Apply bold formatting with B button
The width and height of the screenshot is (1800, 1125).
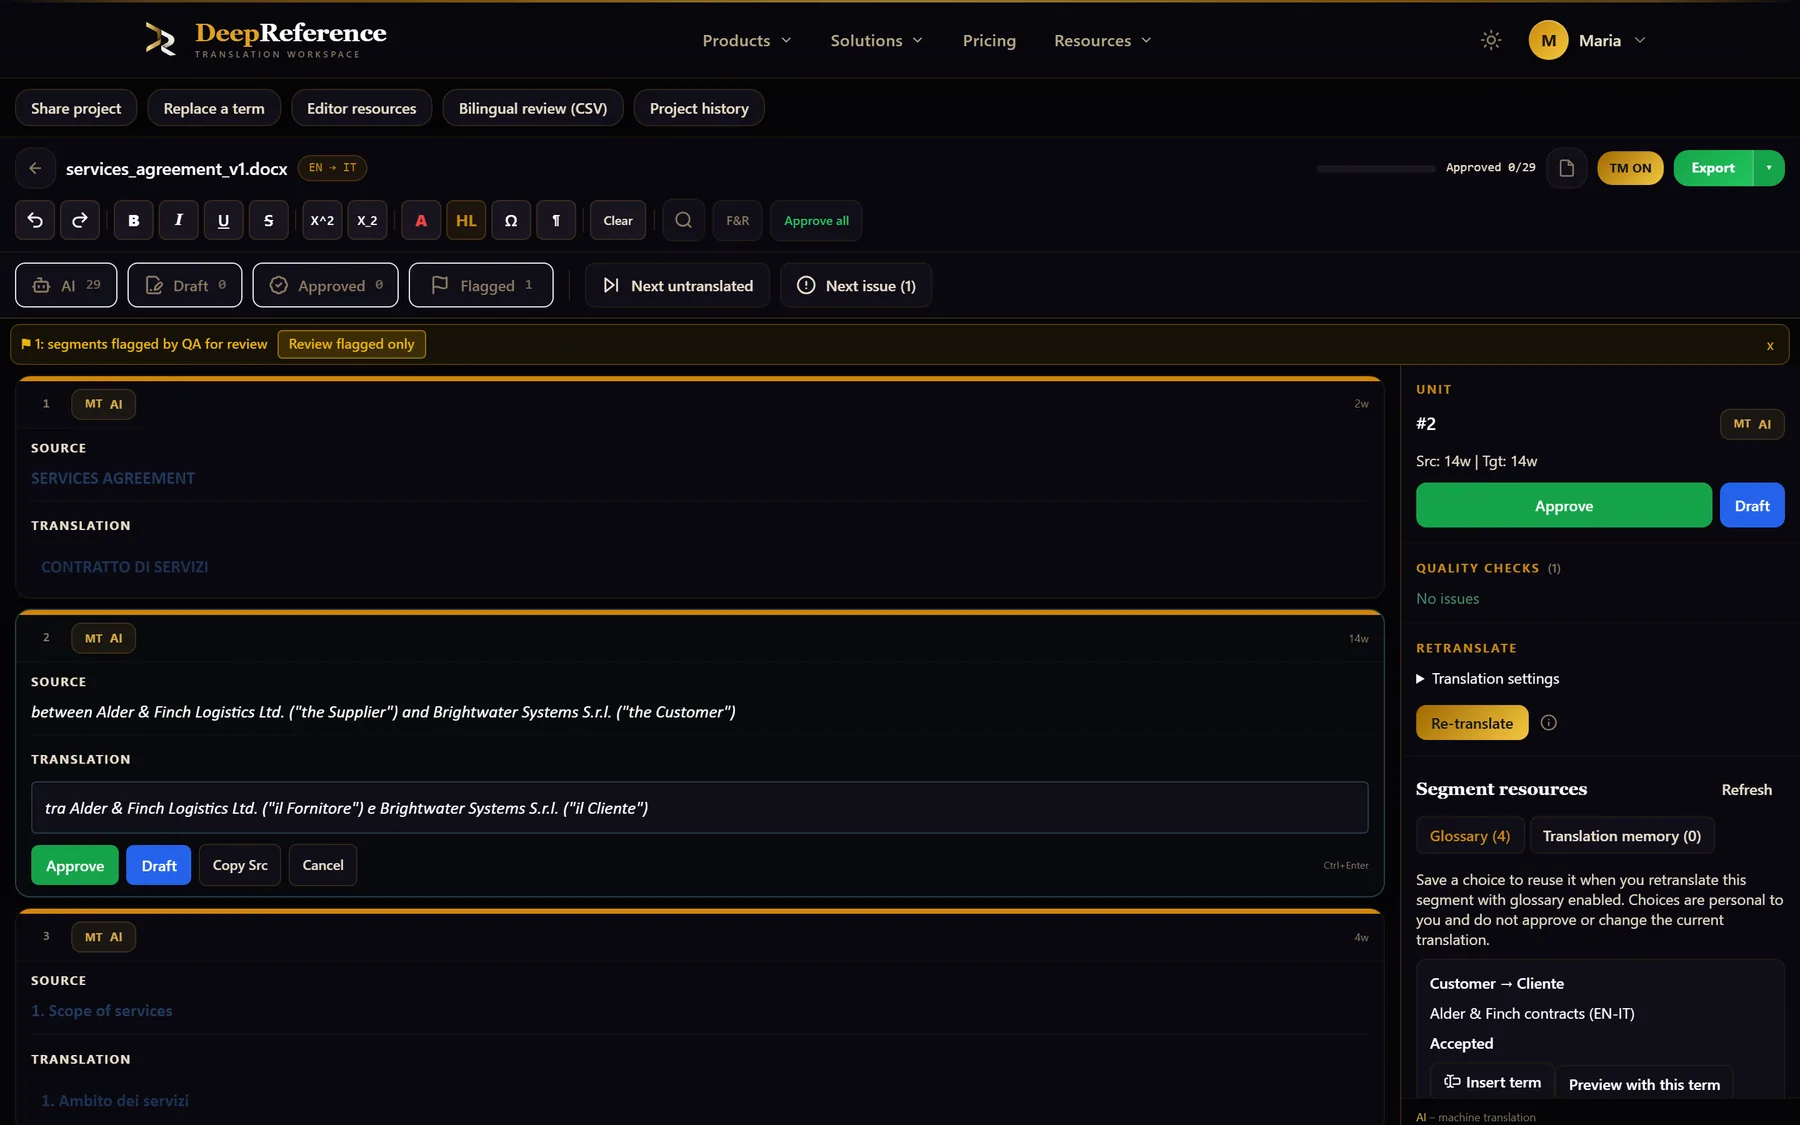tap(134, 220)
